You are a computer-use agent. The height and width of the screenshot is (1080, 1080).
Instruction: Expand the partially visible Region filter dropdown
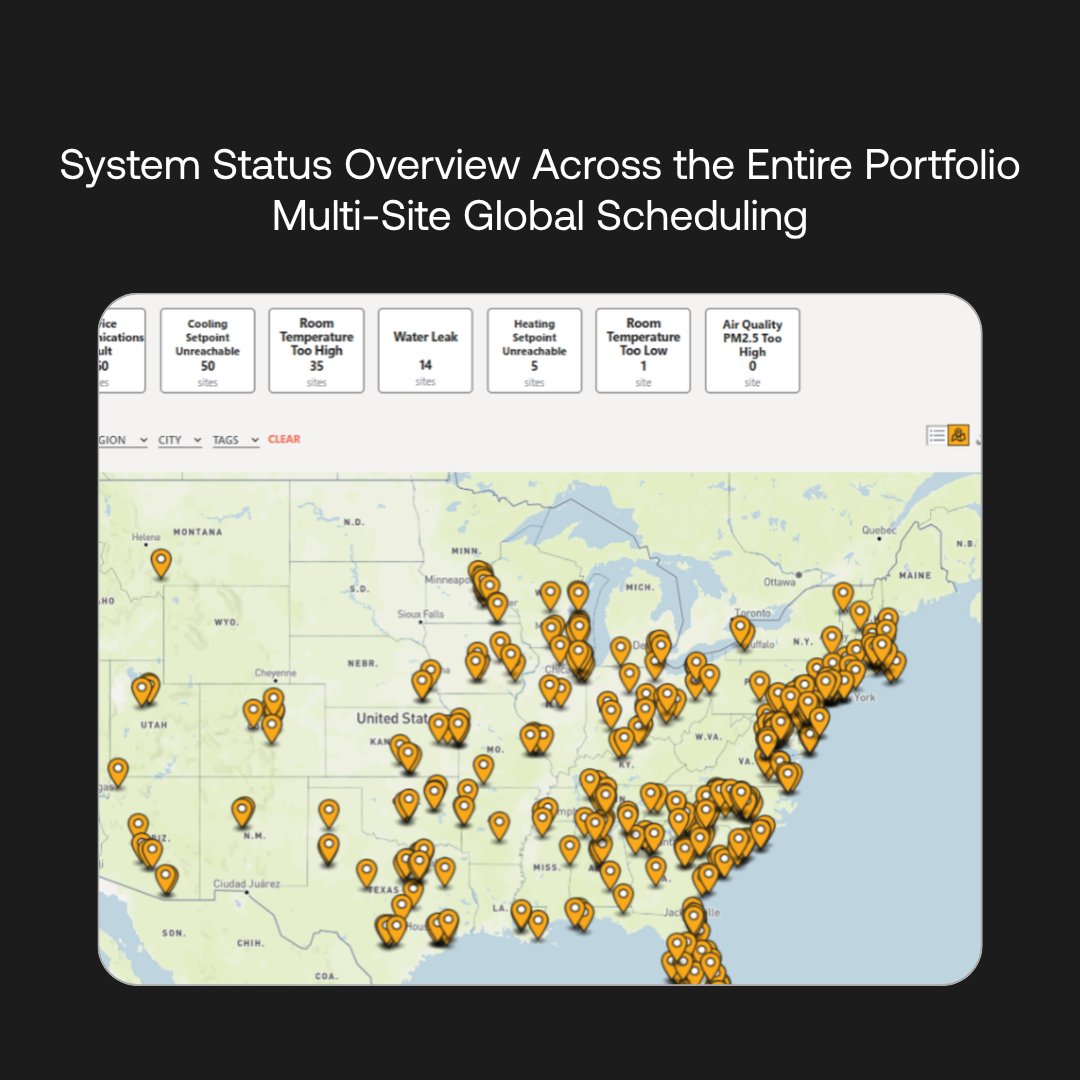123,440
